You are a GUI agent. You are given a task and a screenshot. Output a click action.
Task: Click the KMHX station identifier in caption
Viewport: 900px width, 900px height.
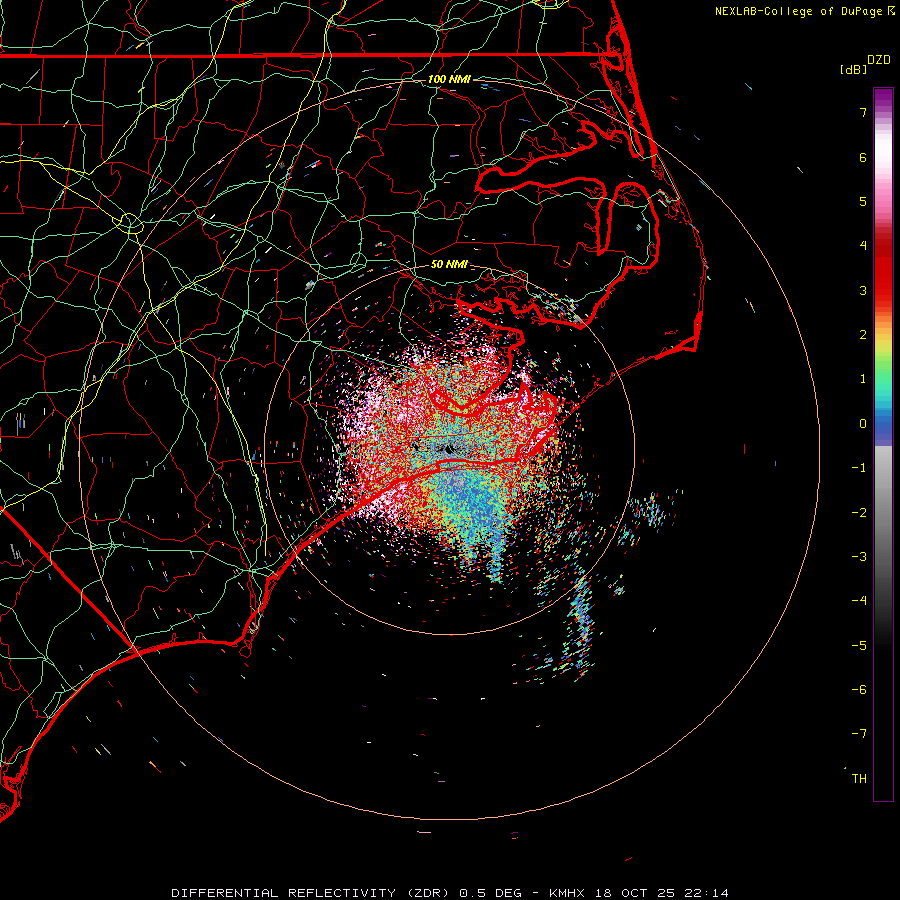(x=567, y=893)
